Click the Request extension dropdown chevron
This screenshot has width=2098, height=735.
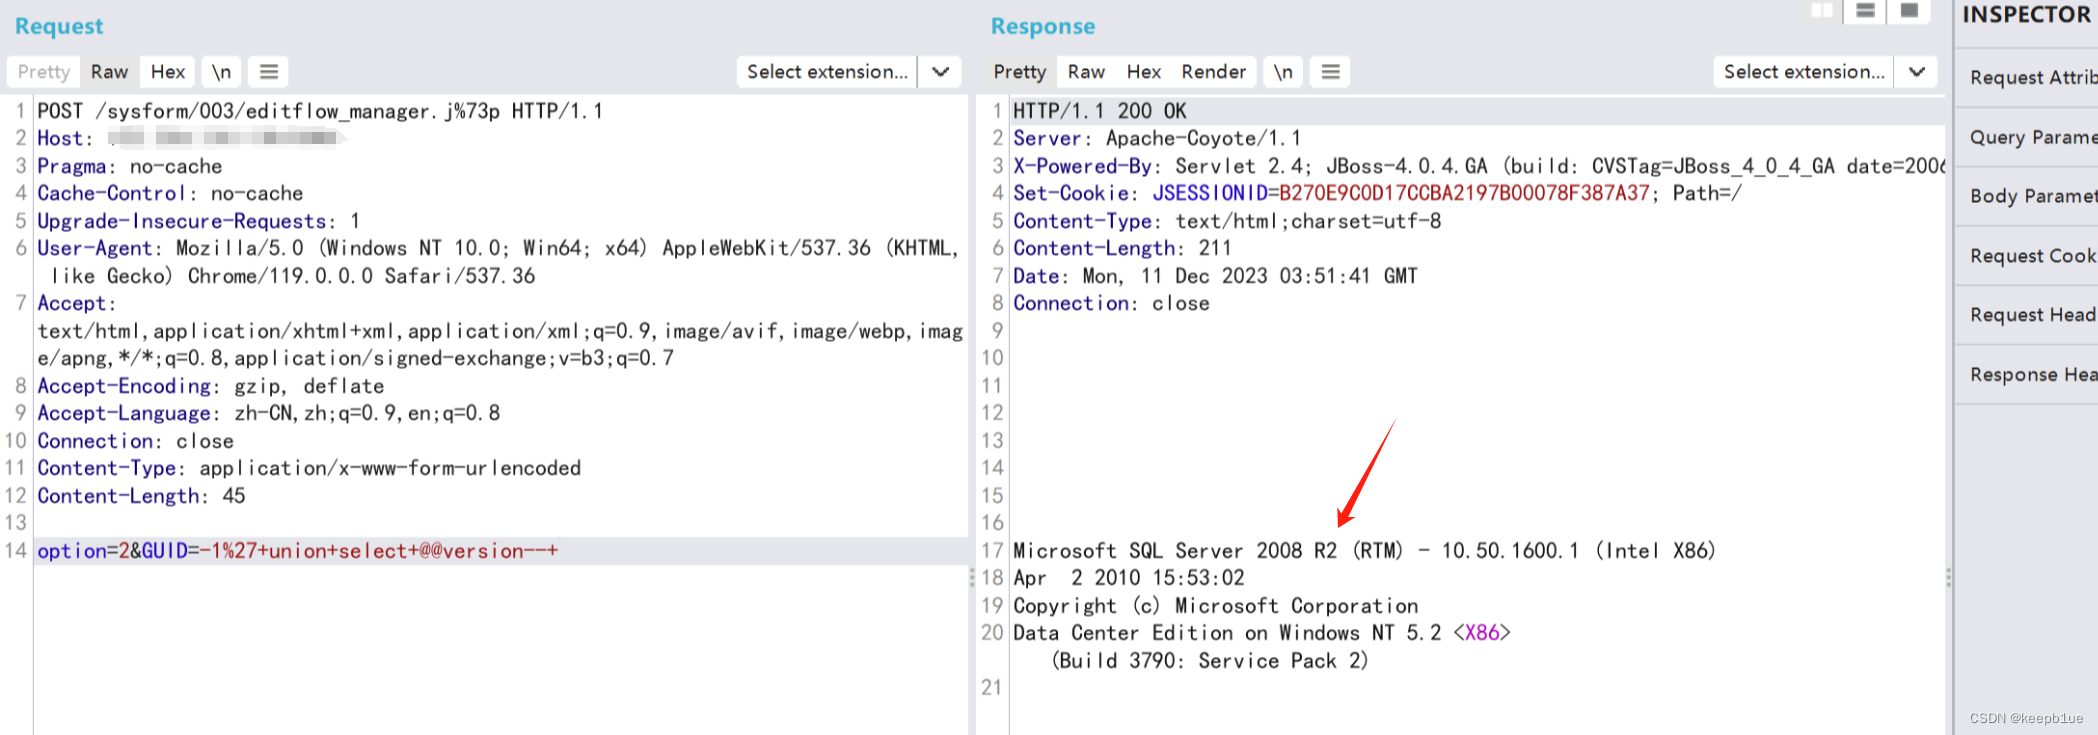[940, 72]
